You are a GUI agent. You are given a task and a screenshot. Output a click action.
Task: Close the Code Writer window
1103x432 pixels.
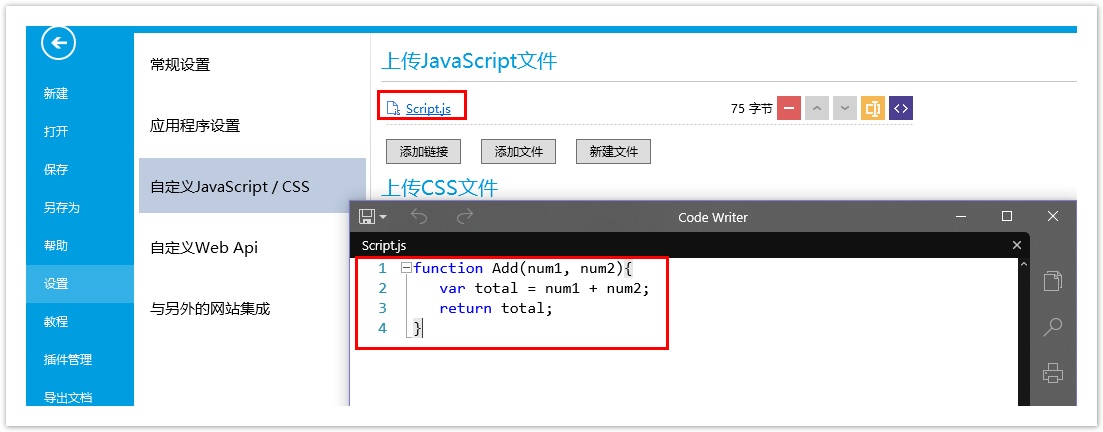coord(1052,216)
